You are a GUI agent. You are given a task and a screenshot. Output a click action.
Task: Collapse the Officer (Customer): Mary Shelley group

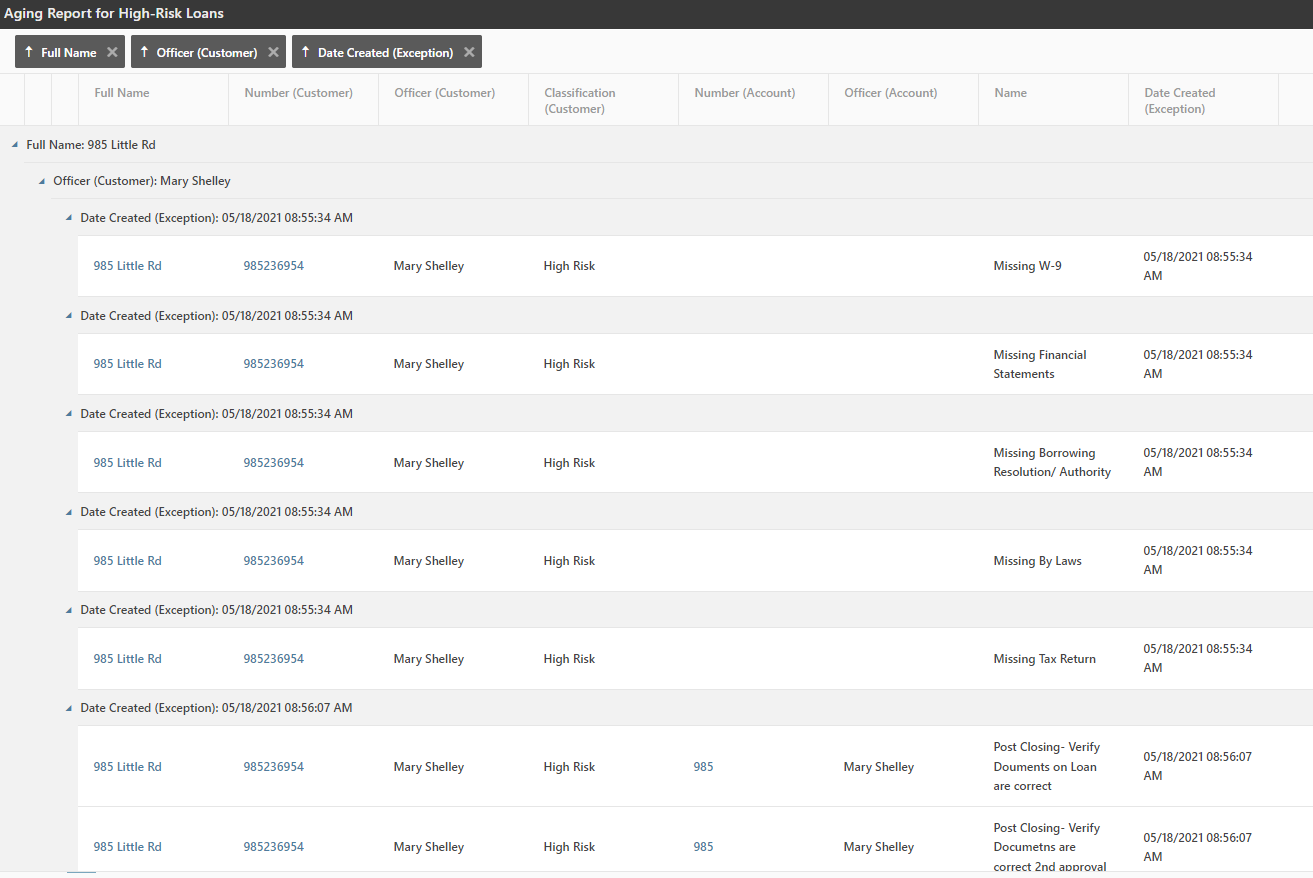pos(41,182)
